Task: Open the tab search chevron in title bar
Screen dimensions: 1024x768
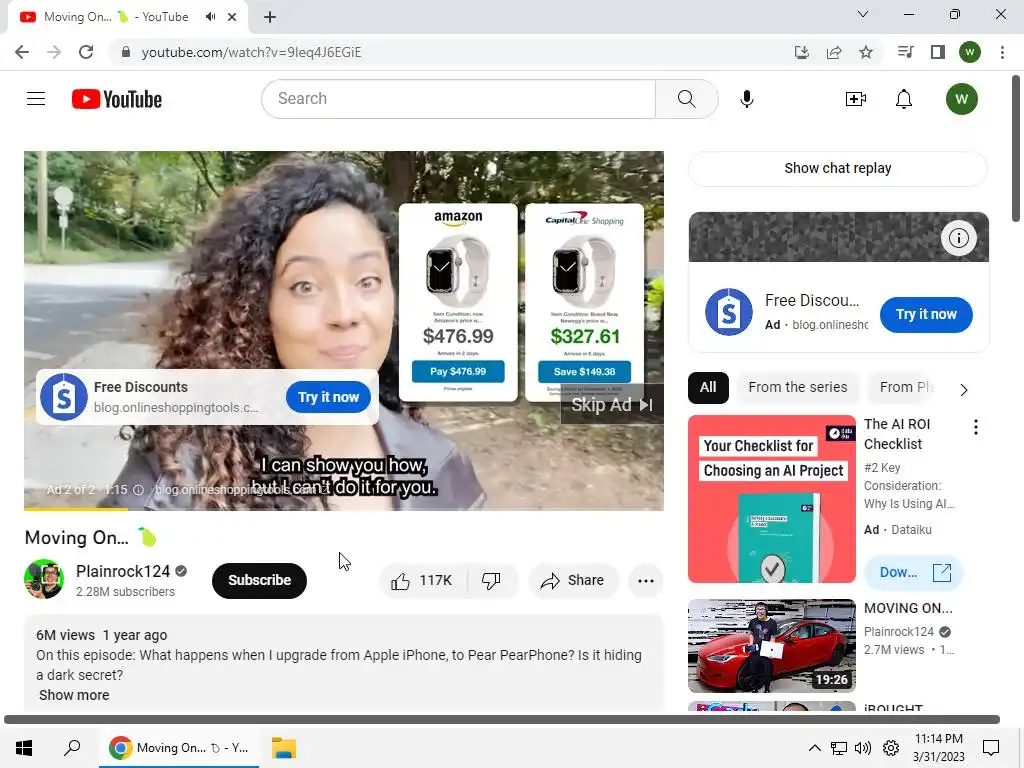Action: [x=863, y=14]
